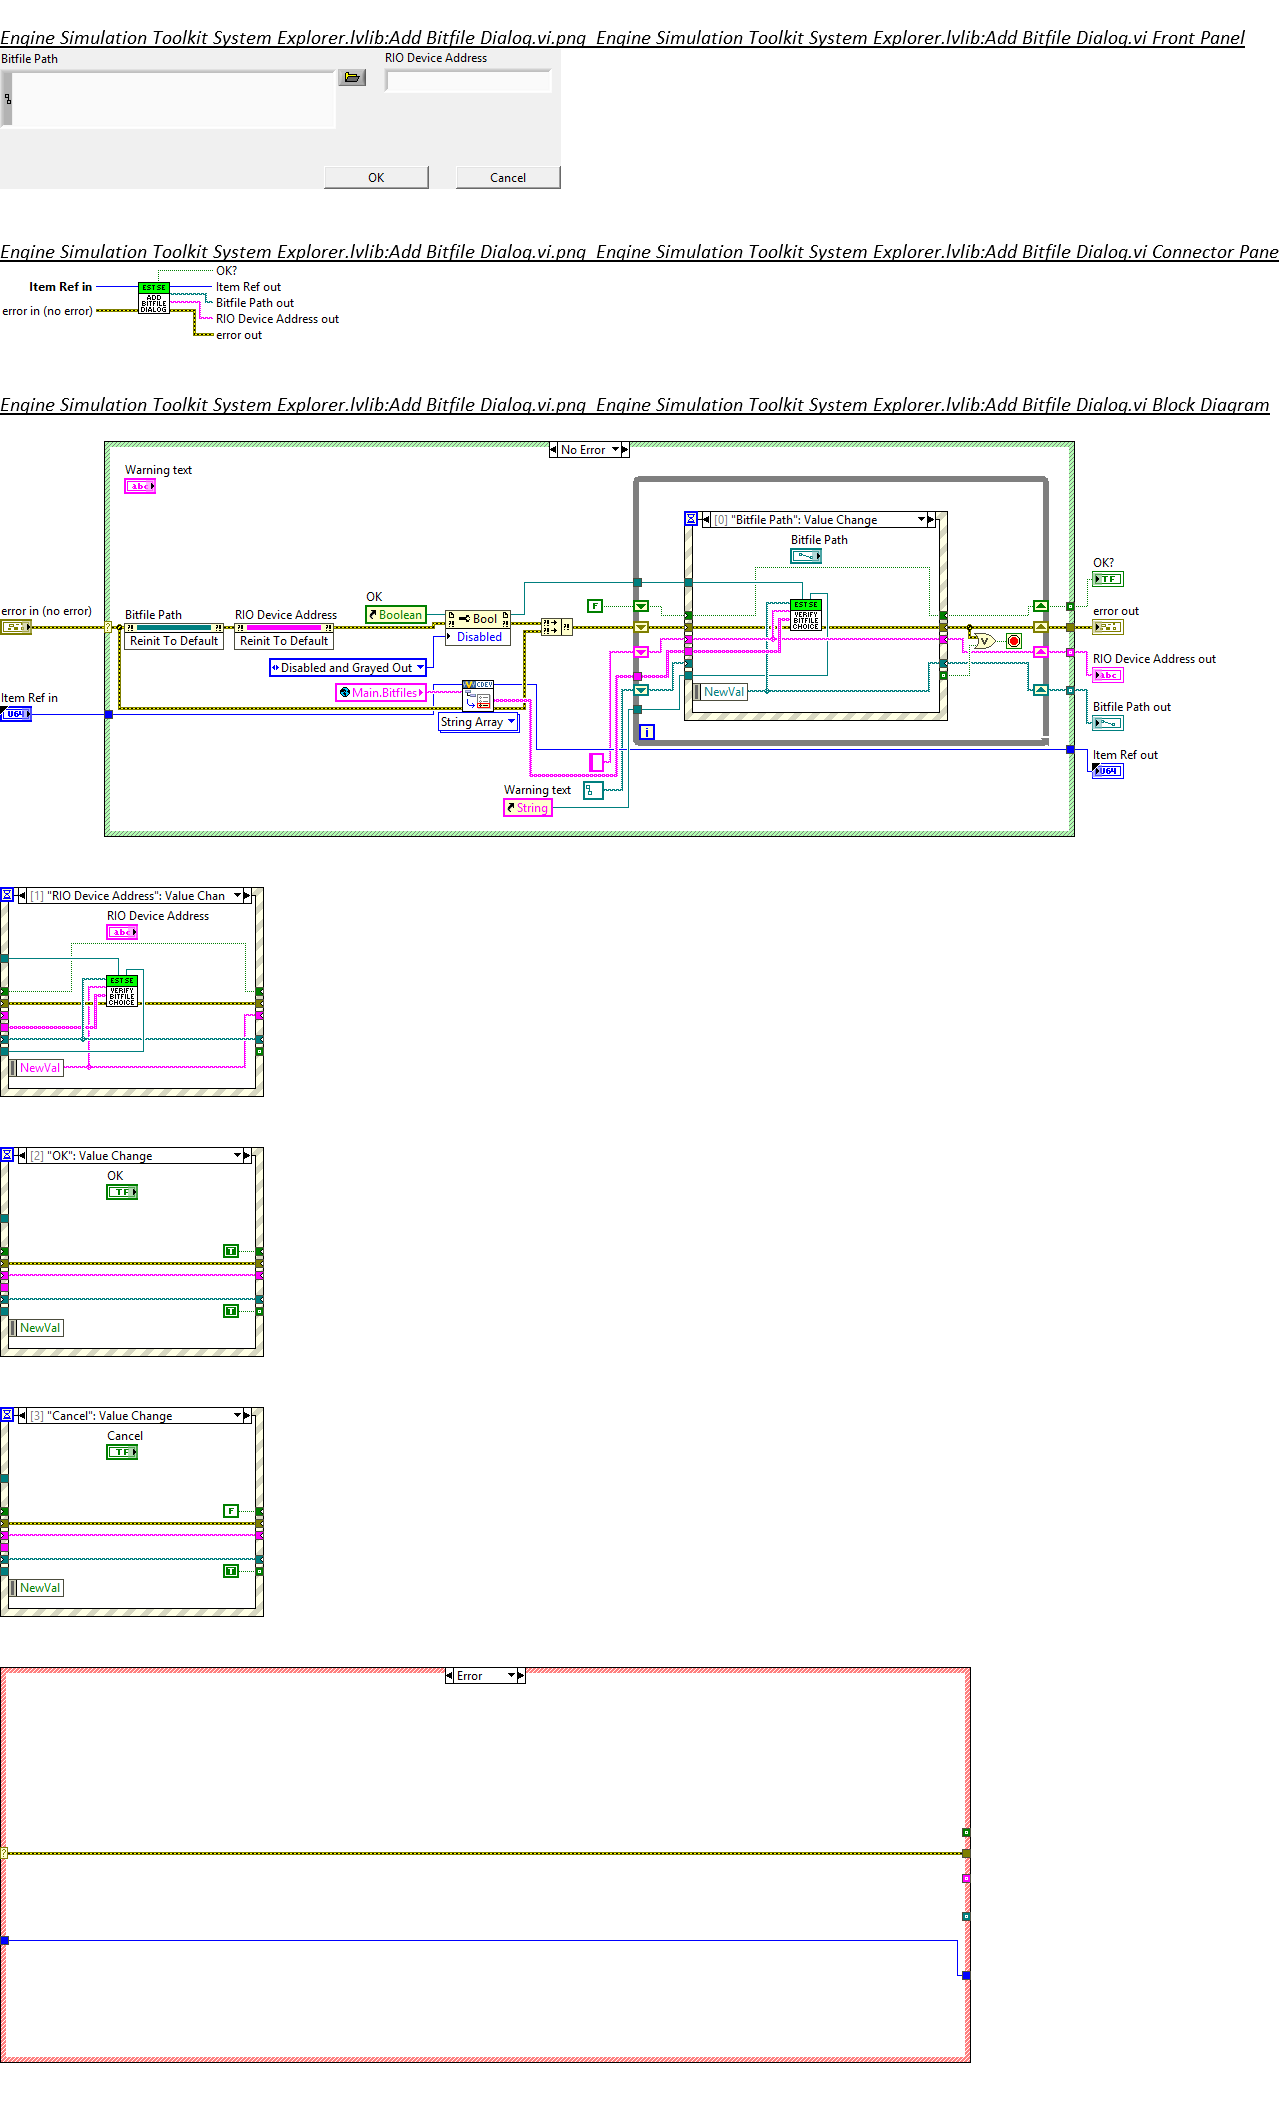This screenshot has width=1279, height=2113.
Task: Click the ADD BITFILE DIALOG connector pane icon
Action: pos(154,298)
